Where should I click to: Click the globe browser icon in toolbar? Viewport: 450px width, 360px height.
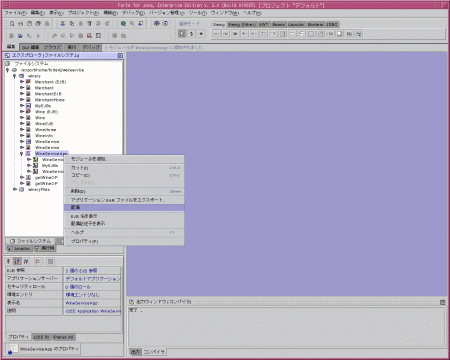tap(123, 24)
